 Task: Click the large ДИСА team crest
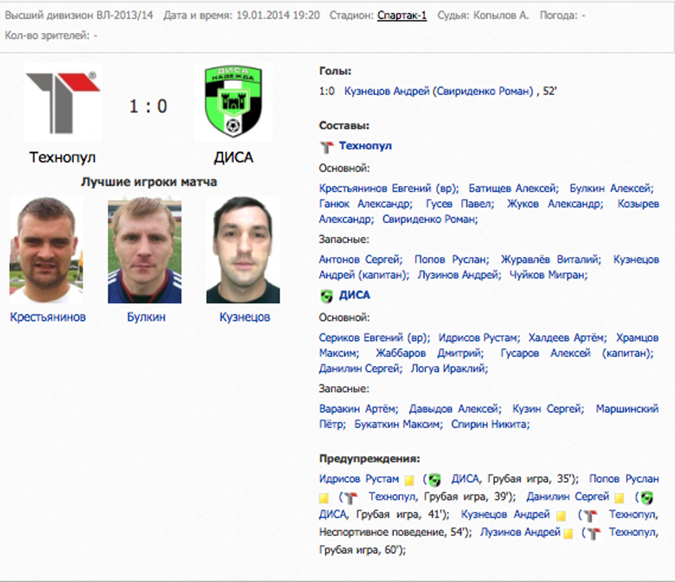233,102
